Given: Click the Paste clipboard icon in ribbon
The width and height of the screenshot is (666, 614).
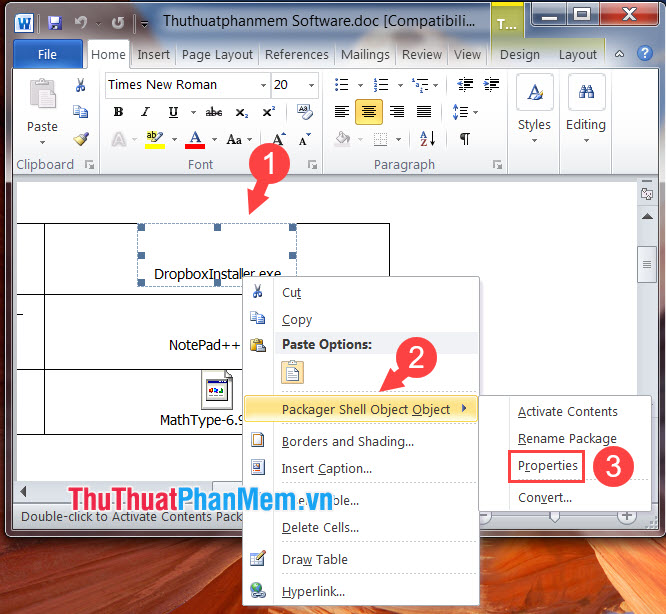Looking at the screenshot, I should 42,94.
